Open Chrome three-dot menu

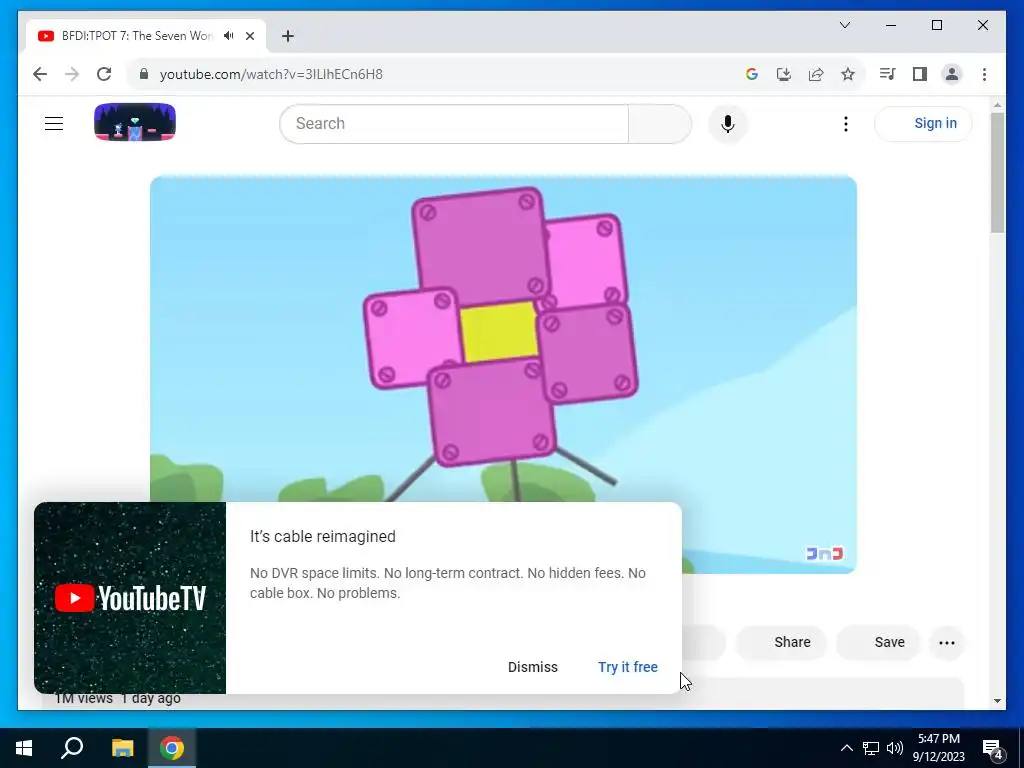point(984,74)
